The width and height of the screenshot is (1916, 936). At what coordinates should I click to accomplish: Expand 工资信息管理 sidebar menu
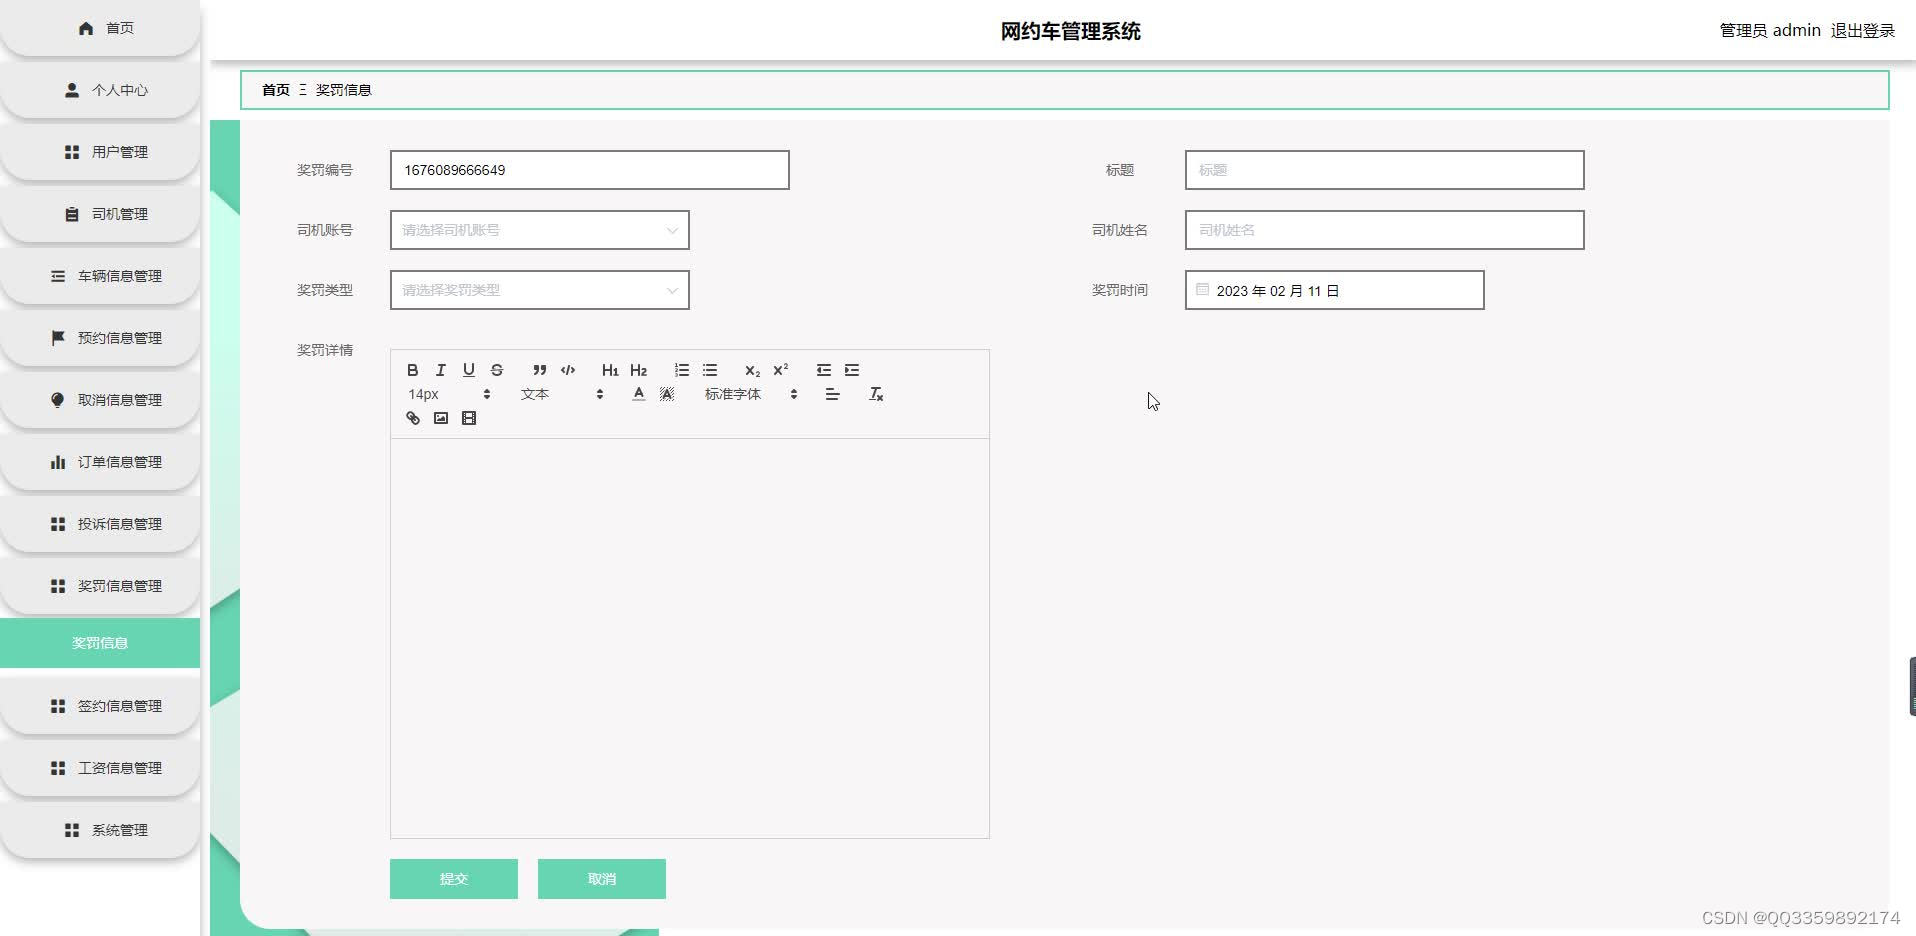click(100, 768)
